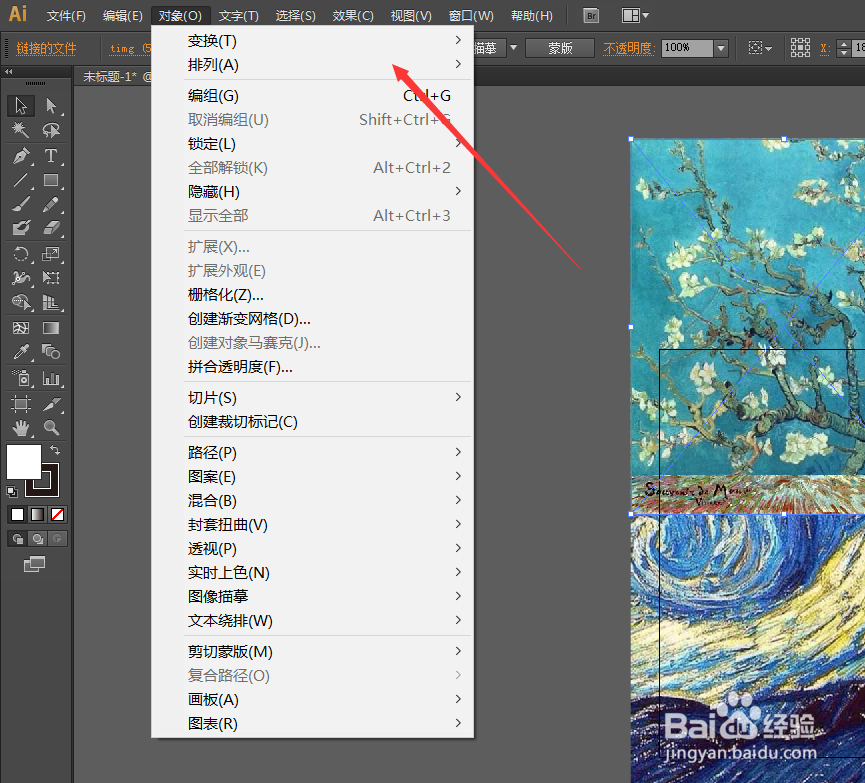Viewport: 865px width, 783px height.
Task: Select the Blend tool
Action: pos(51,351)
